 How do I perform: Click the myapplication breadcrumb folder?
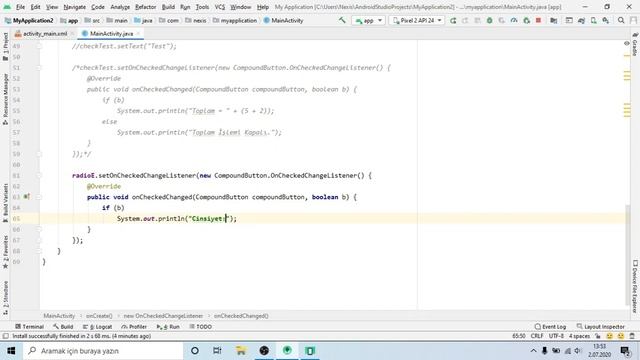[x=235, y=20]
